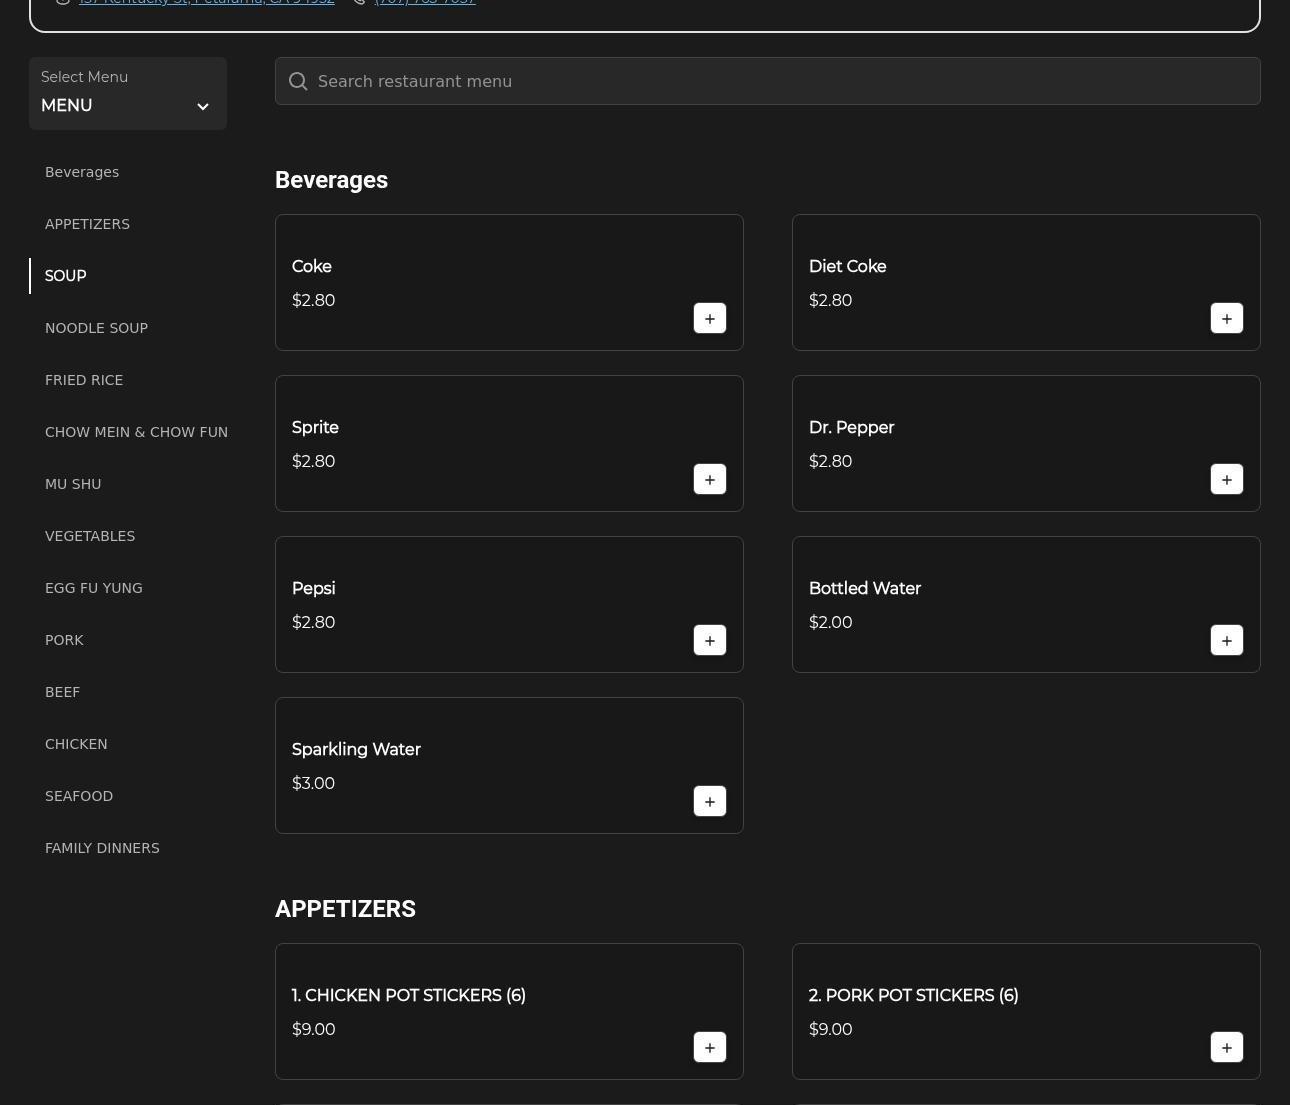Screen dimensions: 1290x1105
Task: Click the plus button for Sprite
Action: [709, 479]
